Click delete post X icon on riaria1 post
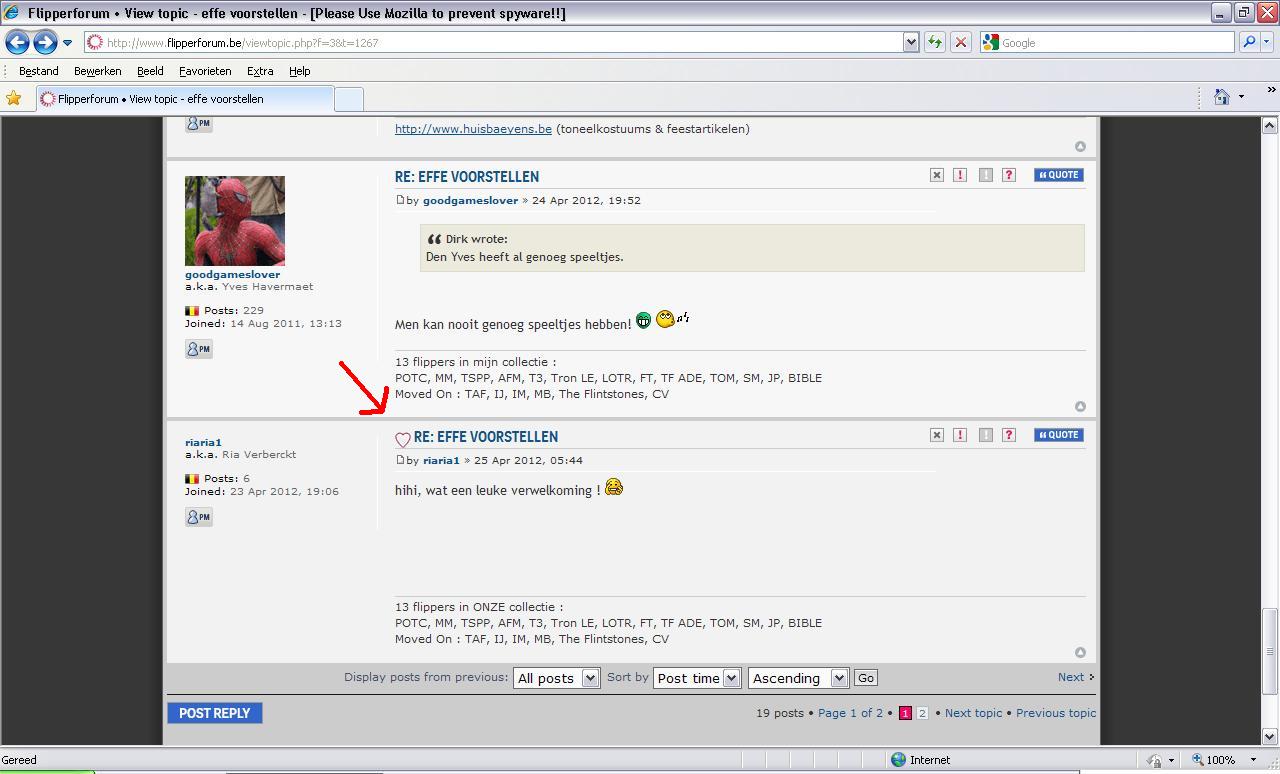This screenshot has height=774, width=1280. pyautogui.click(x=936, y=435)
